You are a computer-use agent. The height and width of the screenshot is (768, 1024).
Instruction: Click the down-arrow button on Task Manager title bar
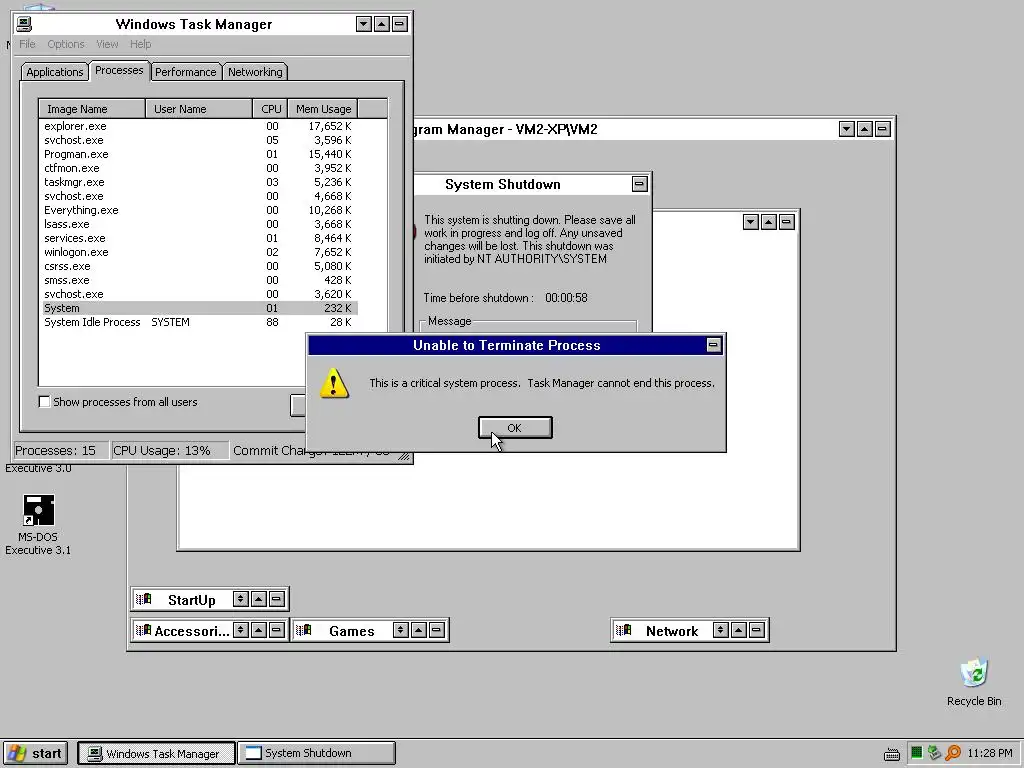point(364,24)
